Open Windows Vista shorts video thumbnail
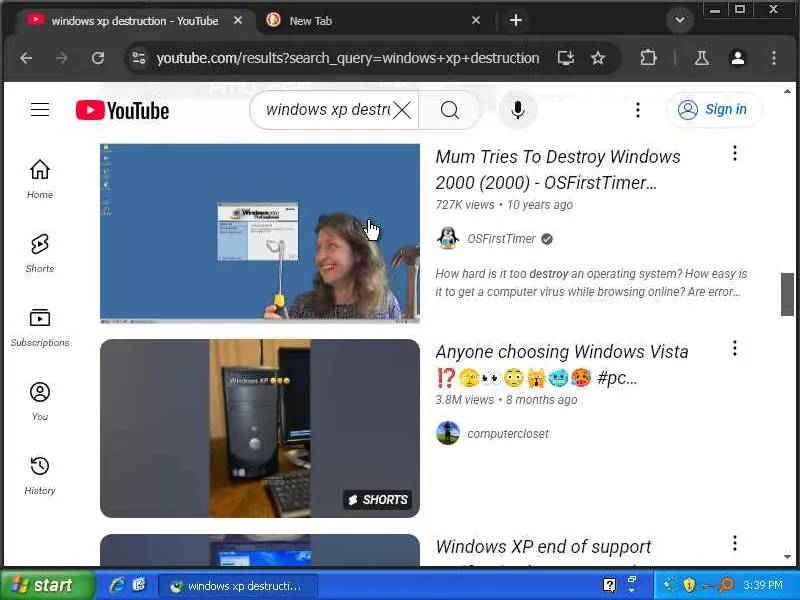The height and width of the screenshot is (600, 800). (x=260, y=429)
